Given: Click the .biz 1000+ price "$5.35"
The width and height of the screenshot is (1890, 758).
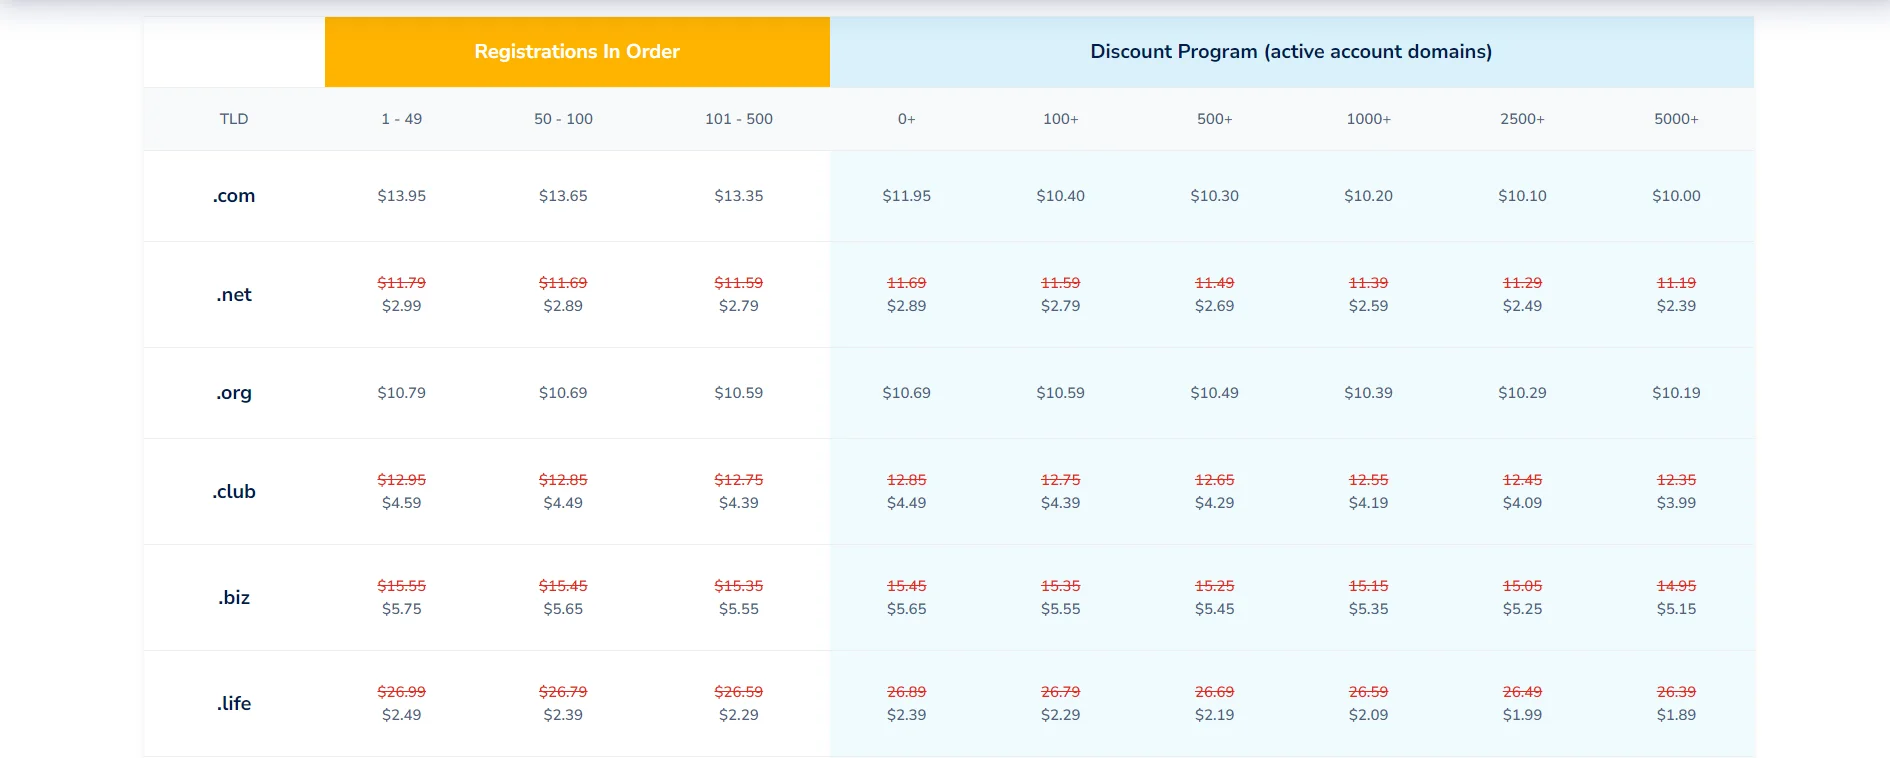Looking at the screenshot, I should pyautogui.click(x=1369, y=609).
